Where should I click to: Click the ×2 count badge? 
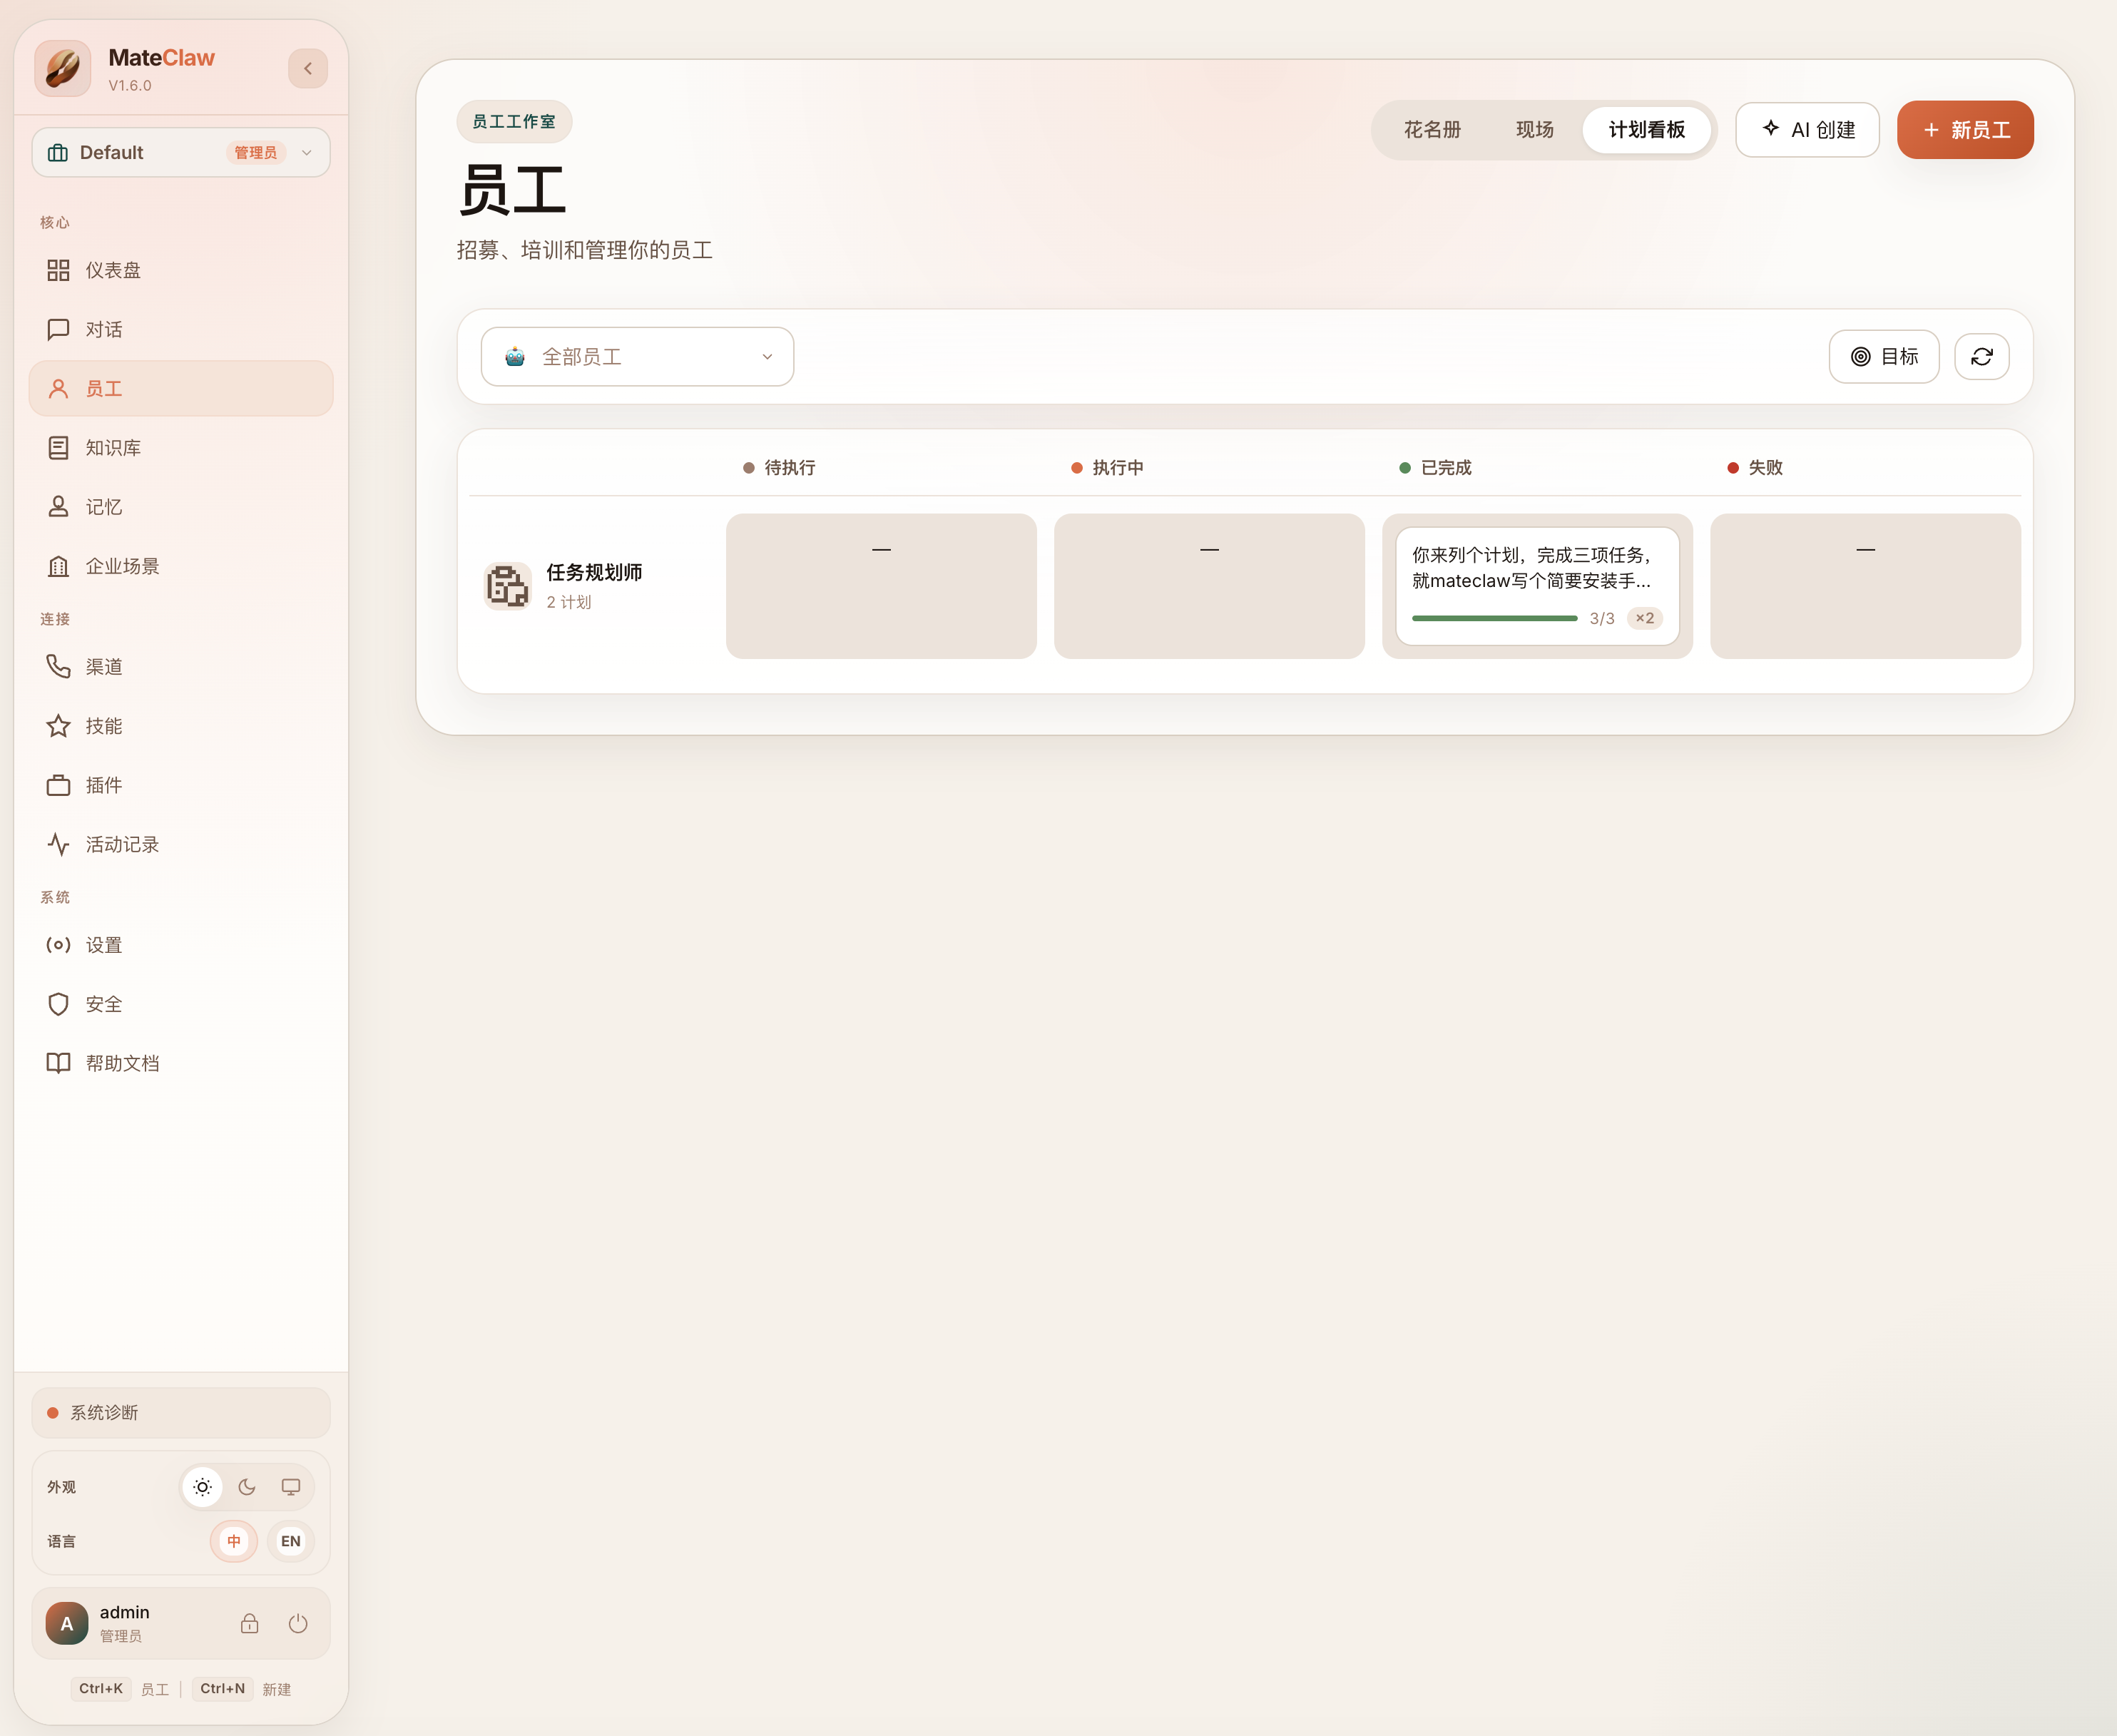1645,619
